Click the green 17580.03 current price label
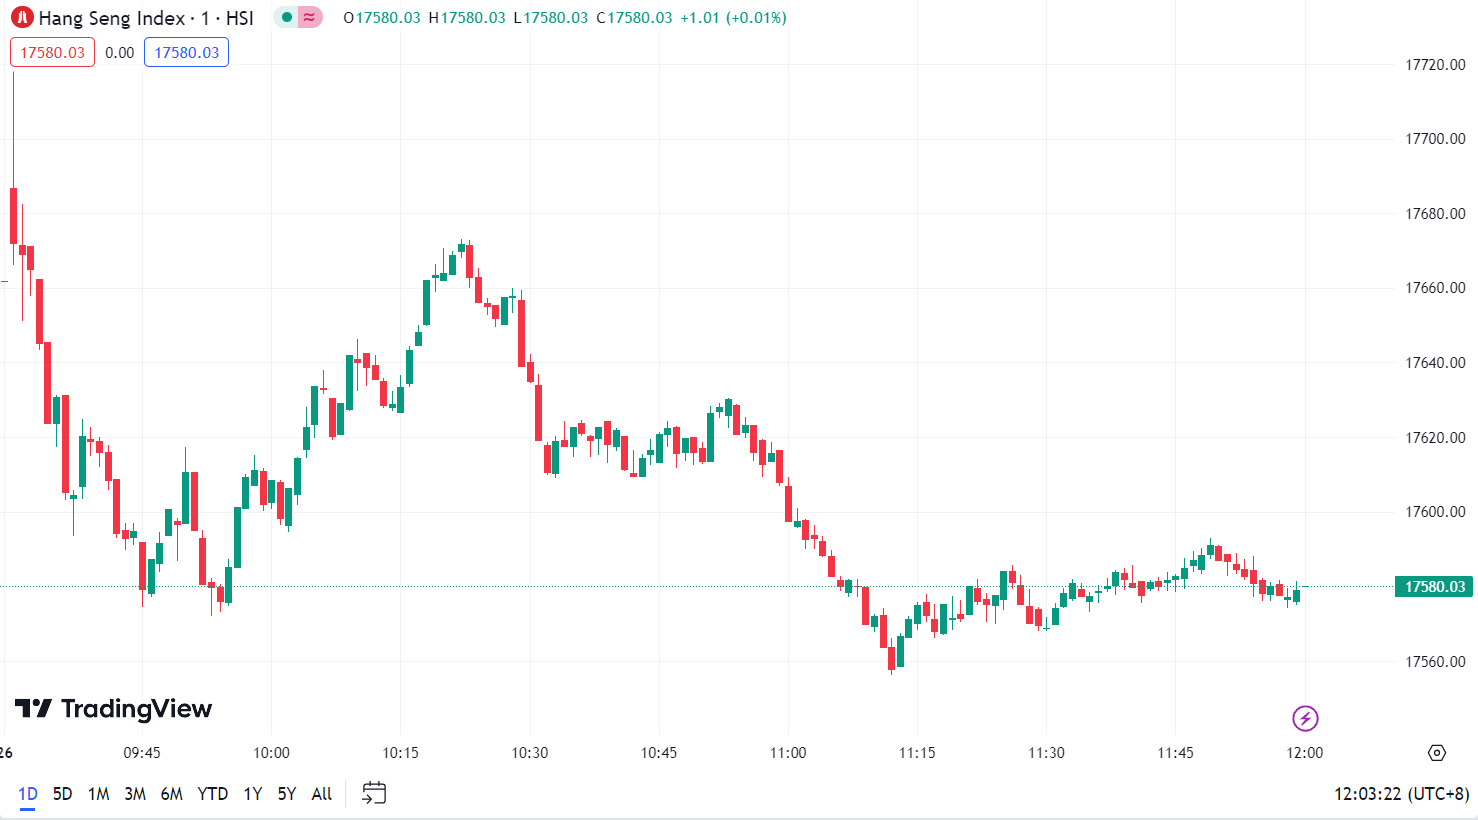The image size is (1478, 820). coord(1434,587)
